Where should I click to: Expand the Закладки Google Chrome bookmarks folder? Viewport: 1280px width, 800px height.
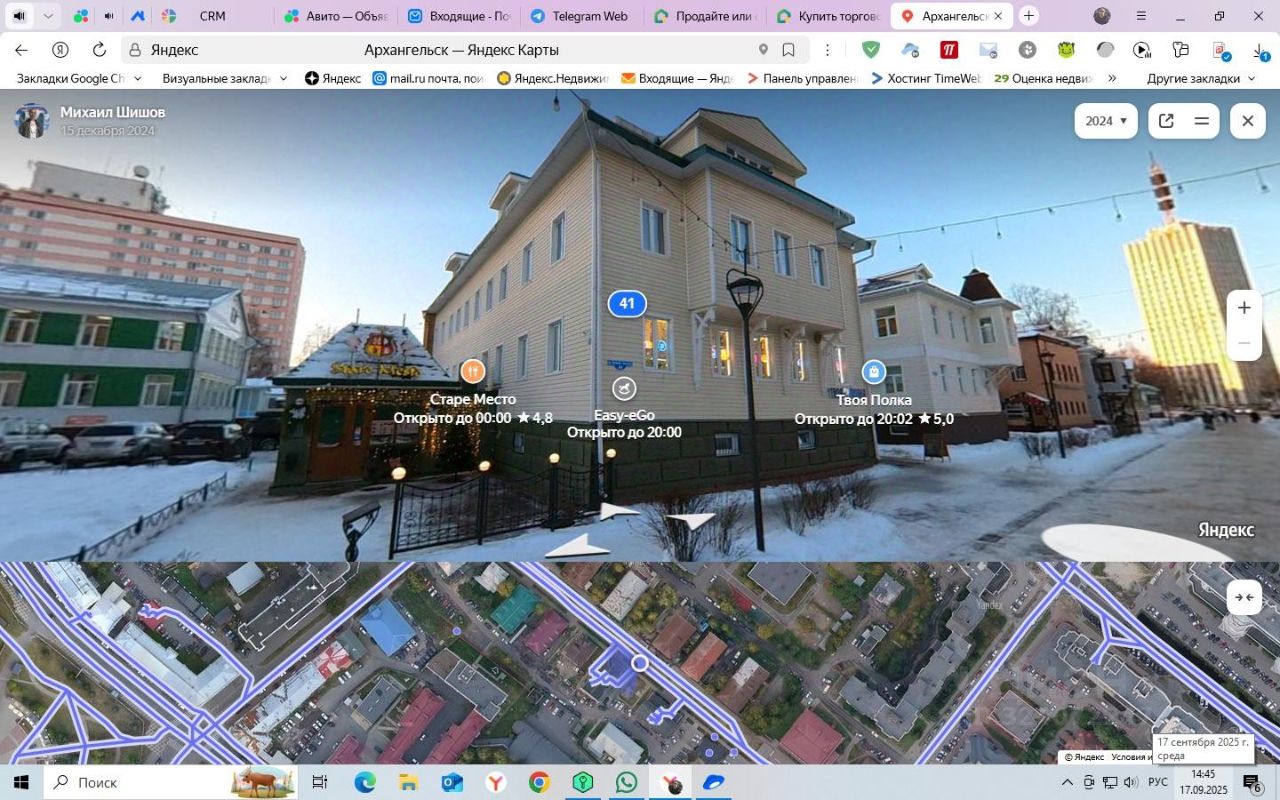78,78
